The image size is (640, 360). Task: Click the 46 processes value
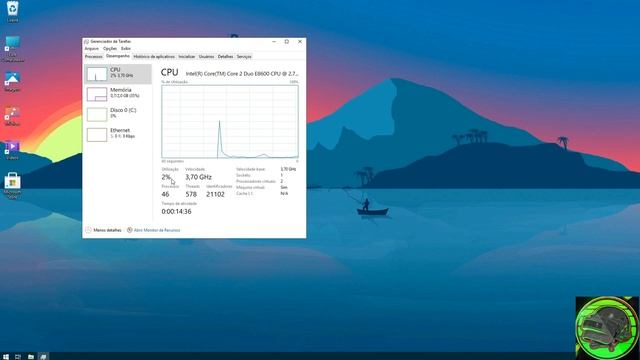pos(165,194)
